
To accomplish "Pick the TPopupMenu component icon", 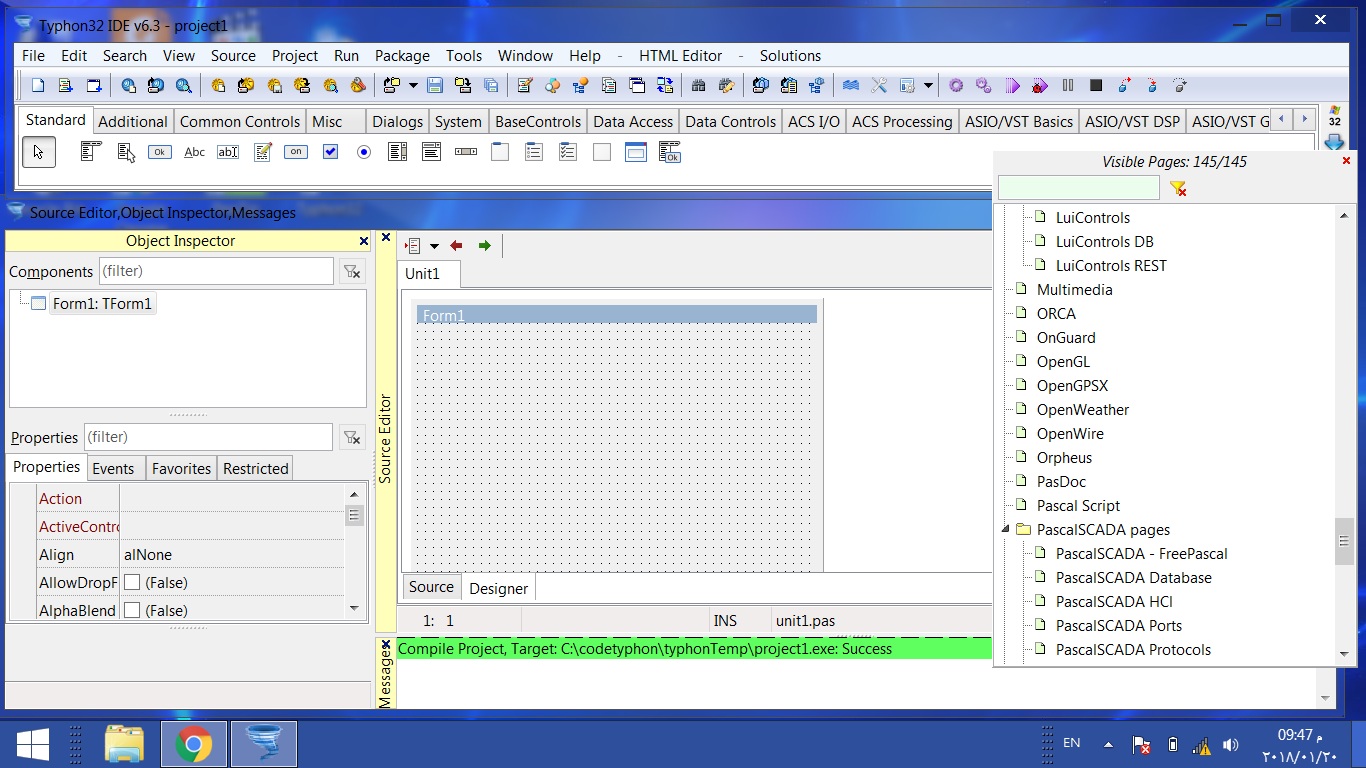I will coord(126,152).
